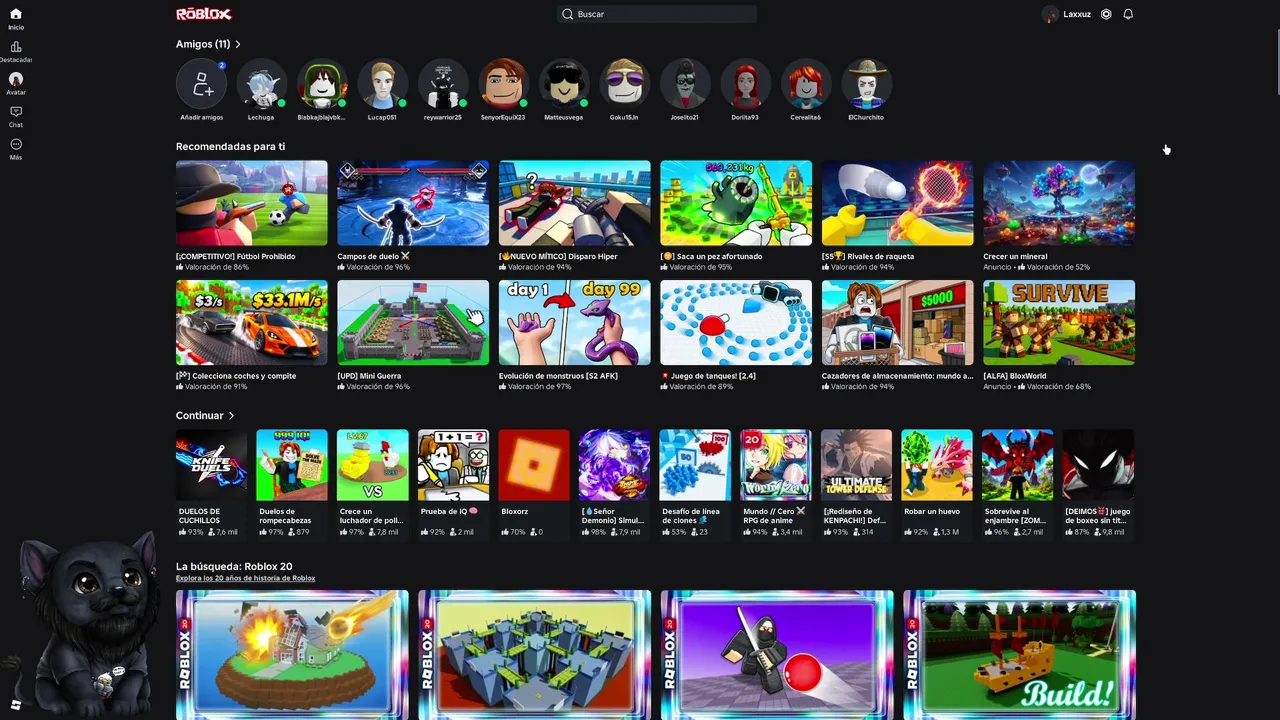
Task: Open the Fútbol Prohibido game thumbnail
Action: coord(252,203)
